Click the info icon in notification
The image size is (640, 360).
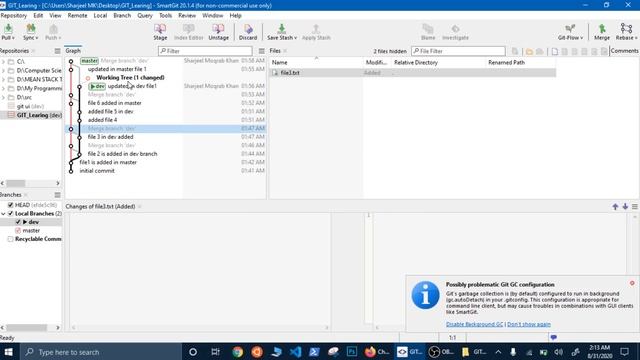tap(425, 295)
